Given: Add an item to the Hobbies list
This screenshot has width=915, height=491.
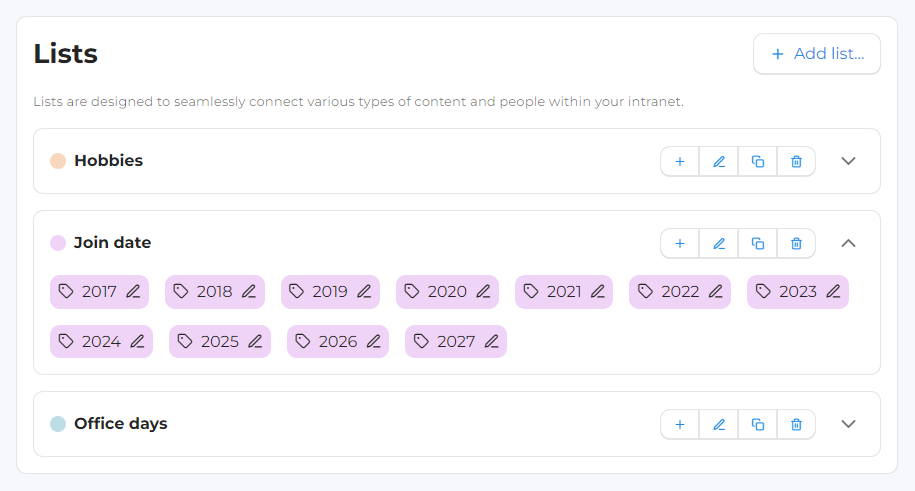Looking at the screenshot, I should point(680,162).
